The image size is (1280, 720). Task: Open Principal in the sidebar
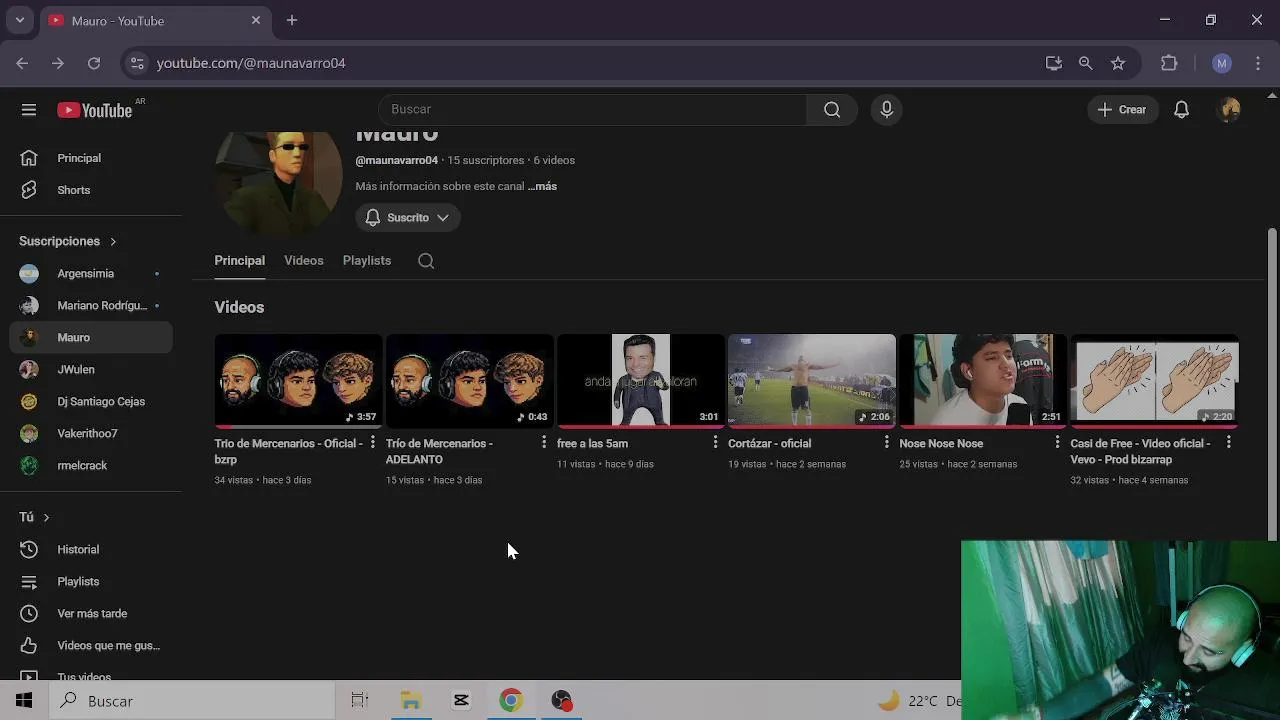pyautogui.click(x=91, y=158)
